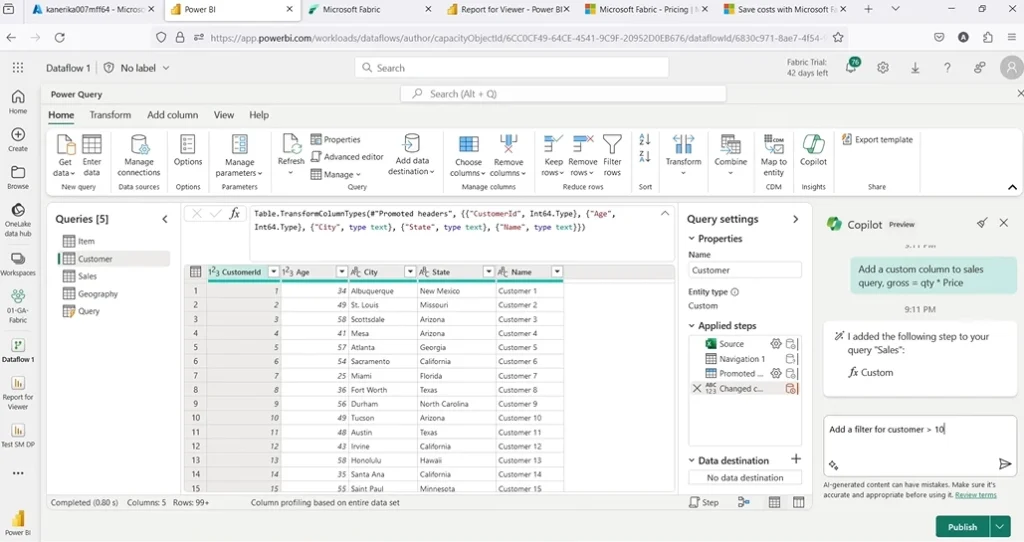Open Create in the left sidebar

(x=18, y=139)
